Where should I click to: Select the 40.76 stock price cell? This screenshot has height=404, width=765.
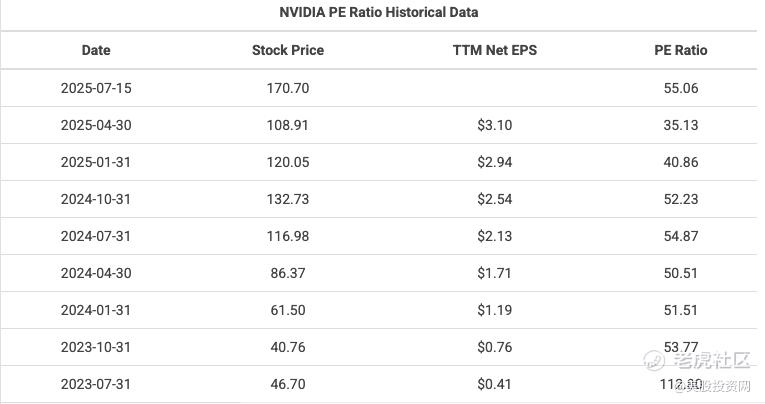pos(288,347)
